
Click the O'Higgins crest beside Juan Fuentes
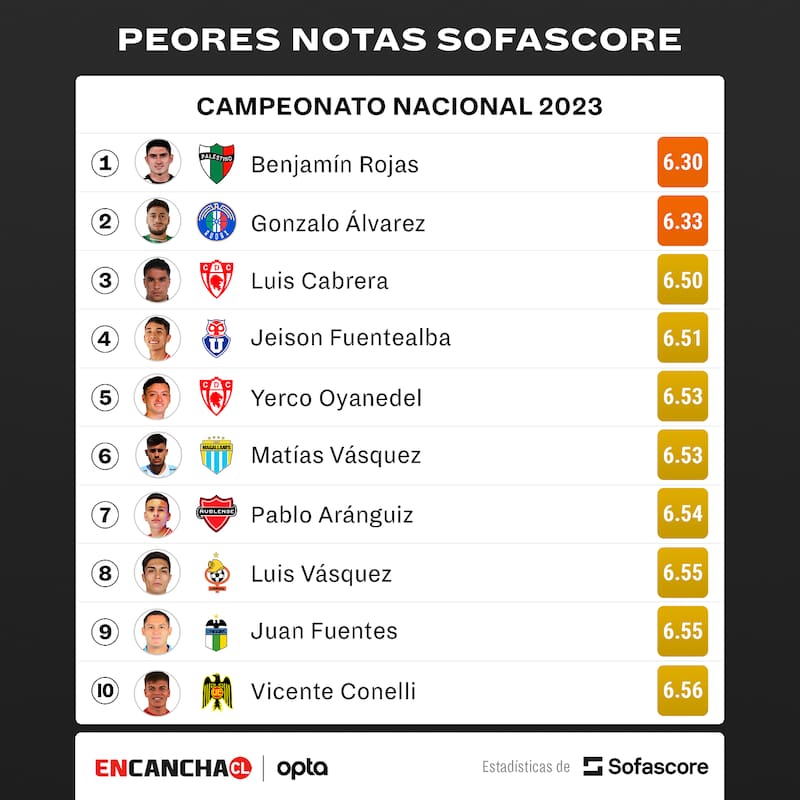[x=216, y=631]
